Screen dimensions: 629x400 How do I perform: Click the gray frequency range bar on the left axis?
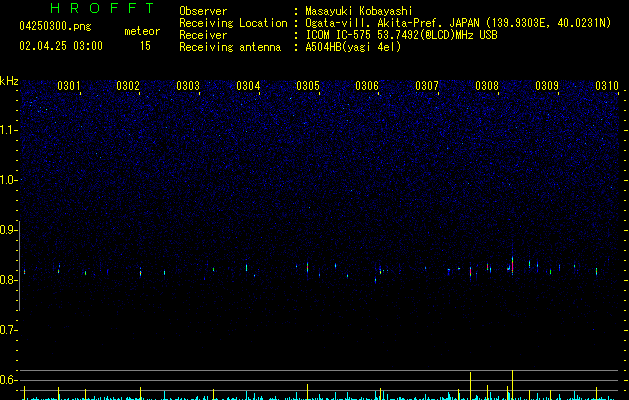click(x=20, y=265)
